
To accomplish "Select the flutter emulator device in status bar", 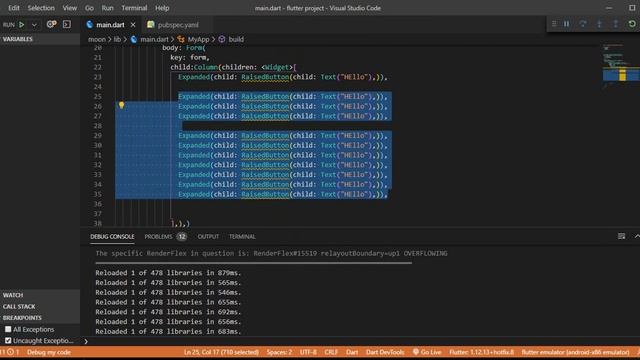I will tap(576, 352).
